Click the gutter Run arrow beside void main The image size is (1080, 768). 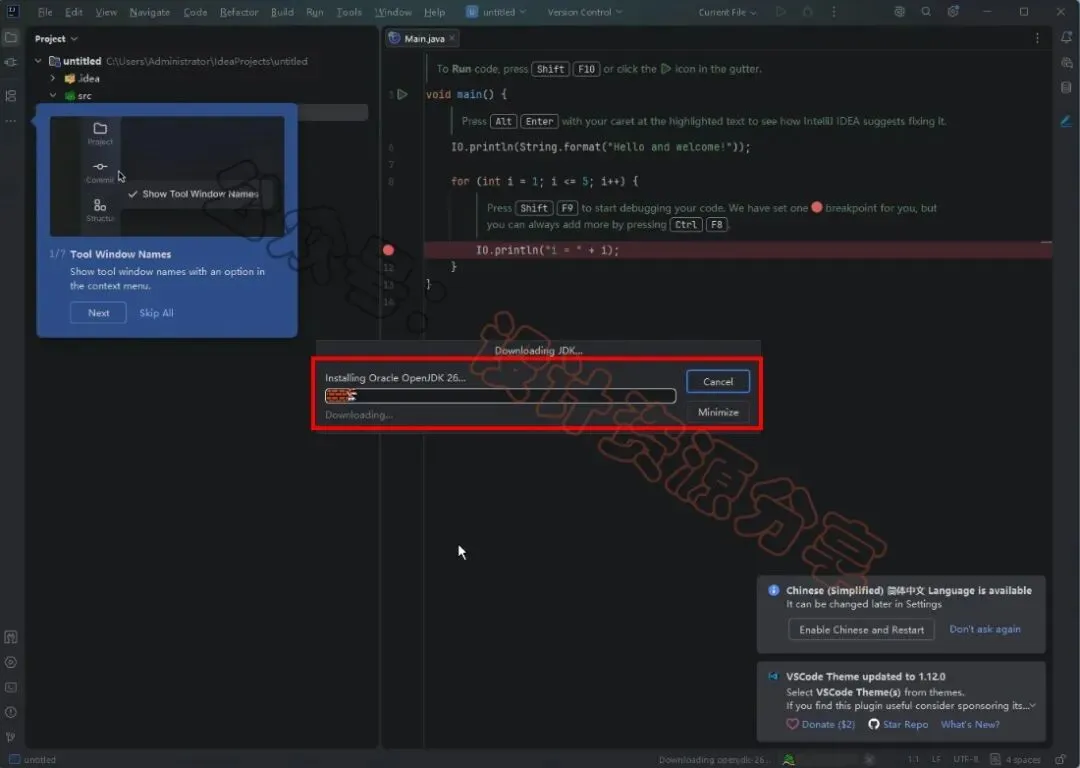click(403, 94)
